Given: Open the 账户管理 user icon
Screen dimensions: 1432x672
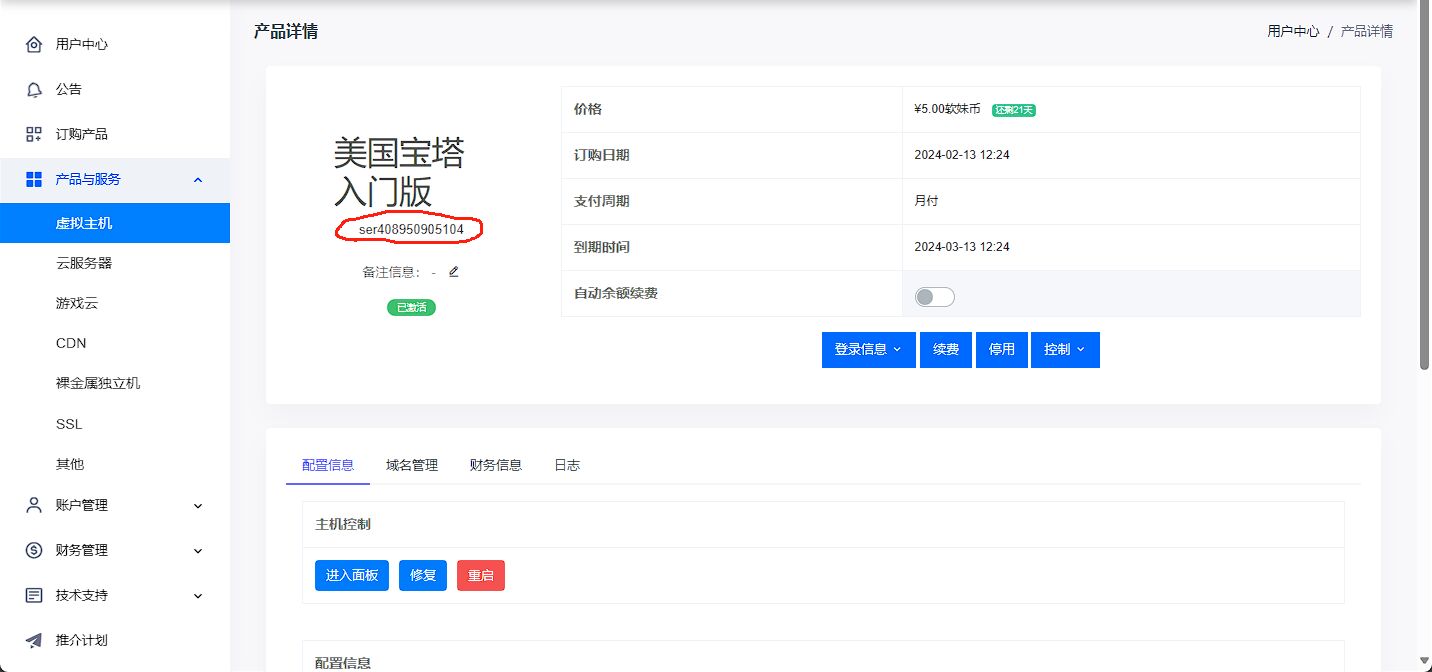Looking at the screenshot, I should (36, 506).
